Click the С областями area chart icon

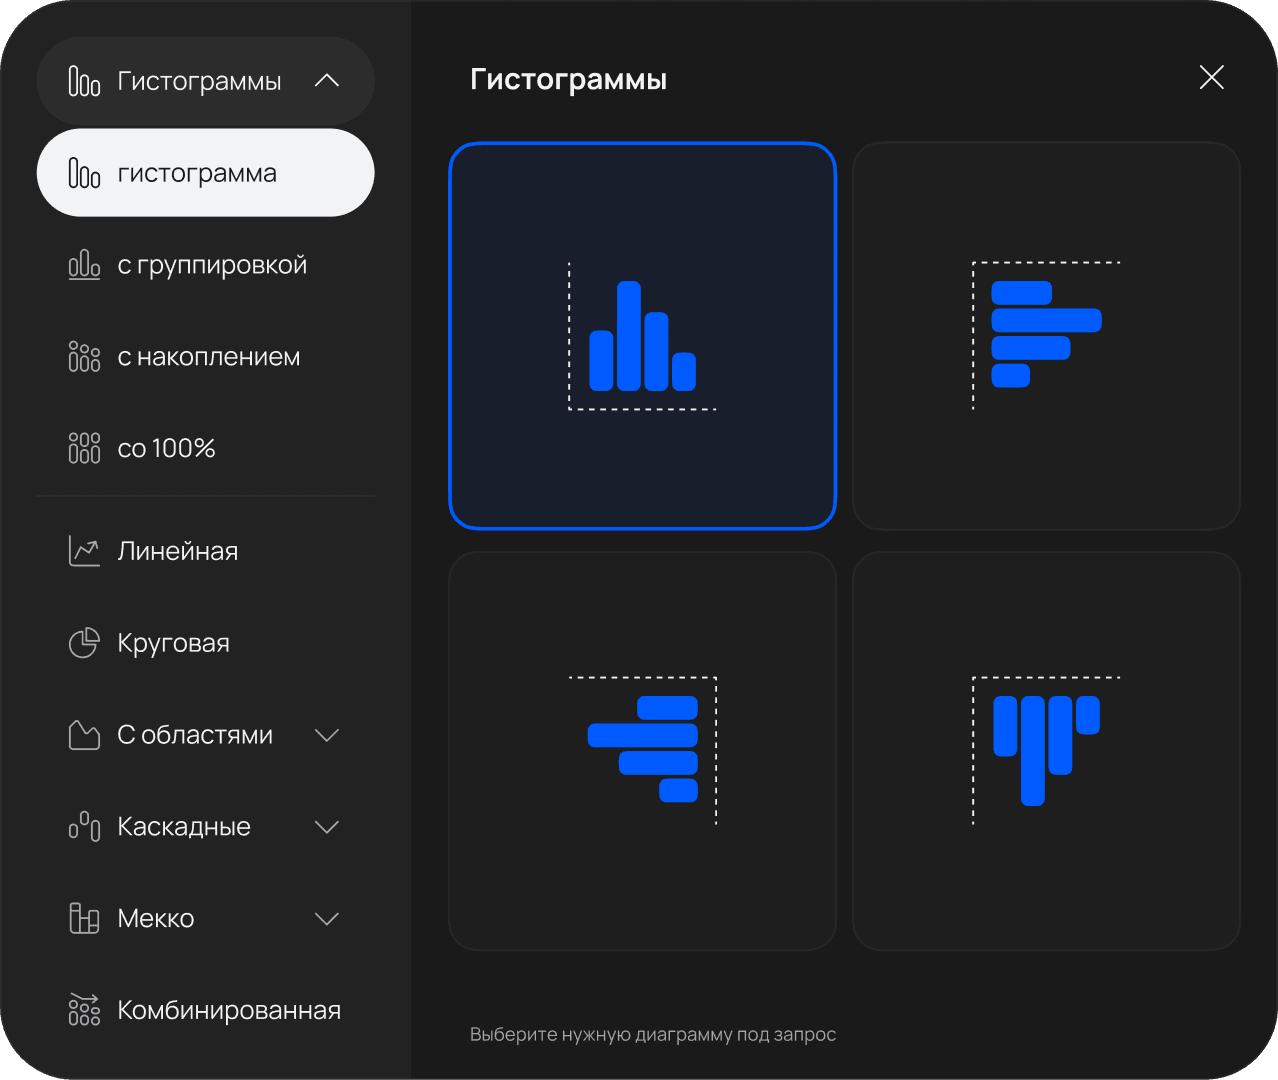84,735
